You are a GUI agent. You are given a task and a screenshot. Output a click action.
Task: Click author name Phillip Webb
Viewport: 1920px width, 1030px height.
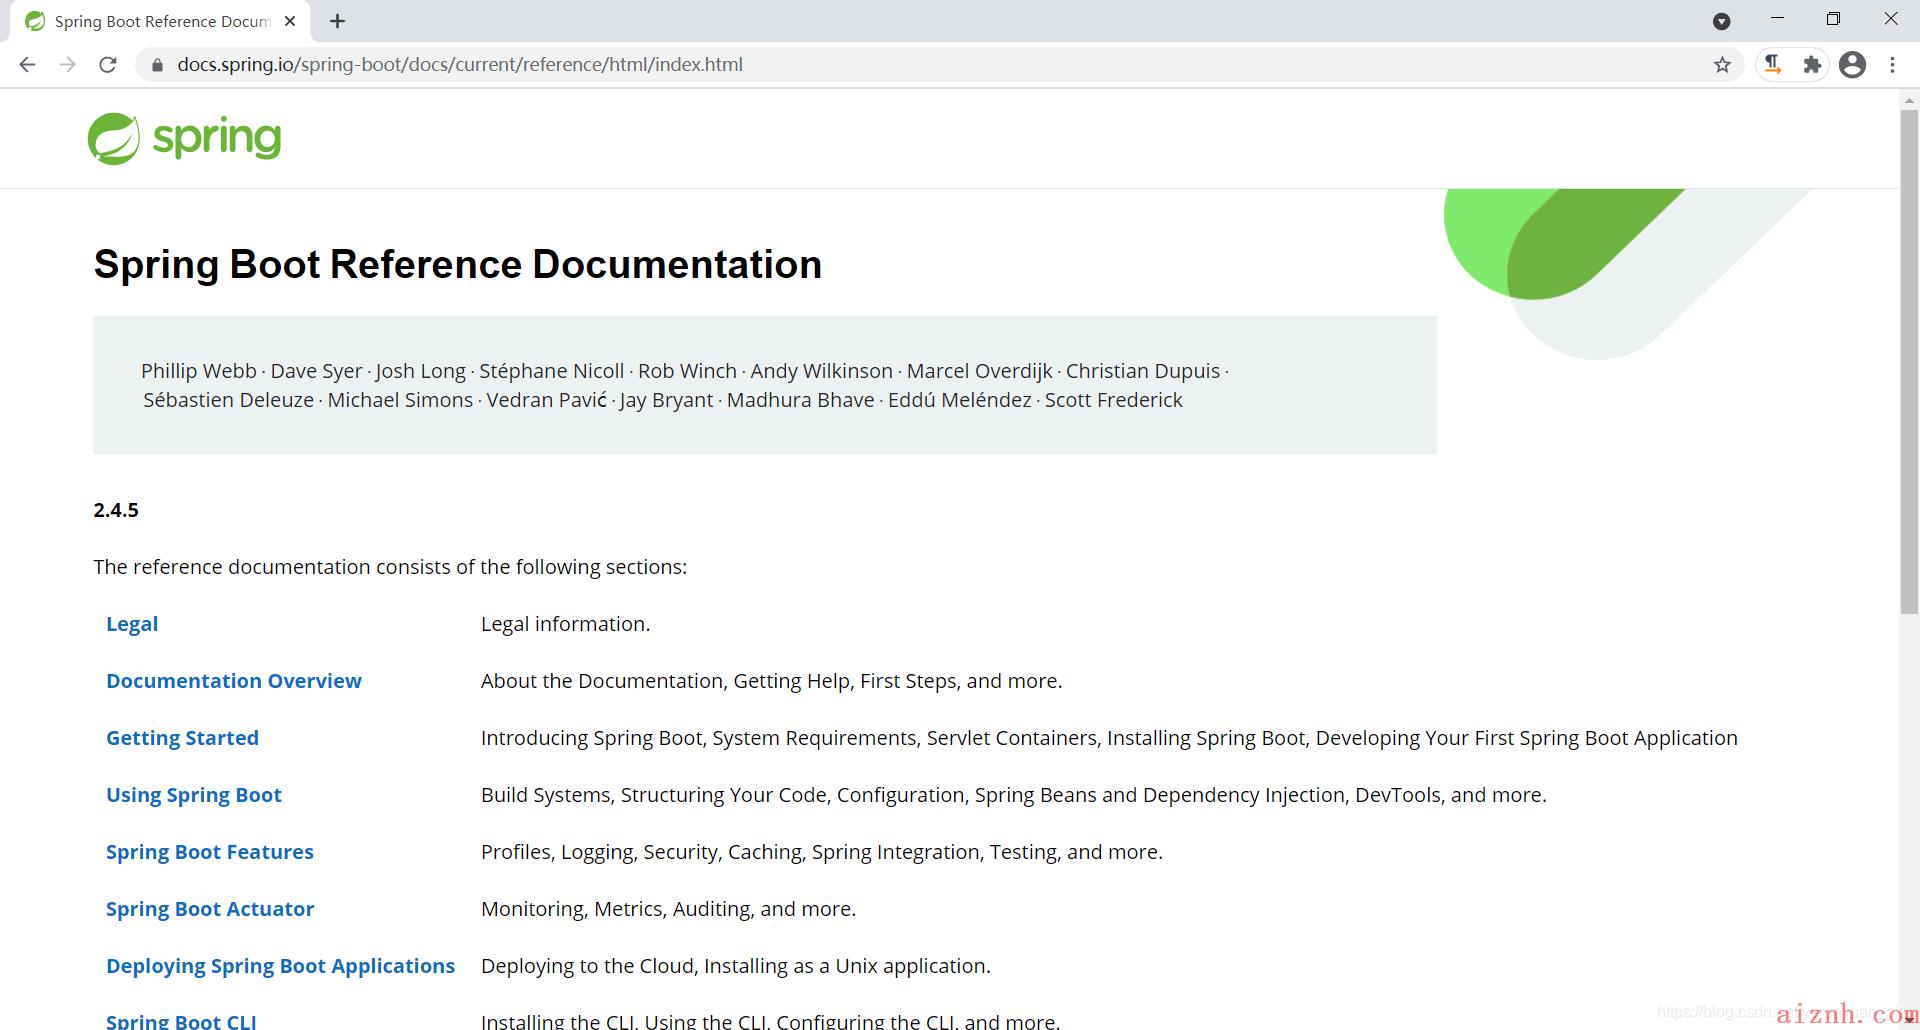199,371
